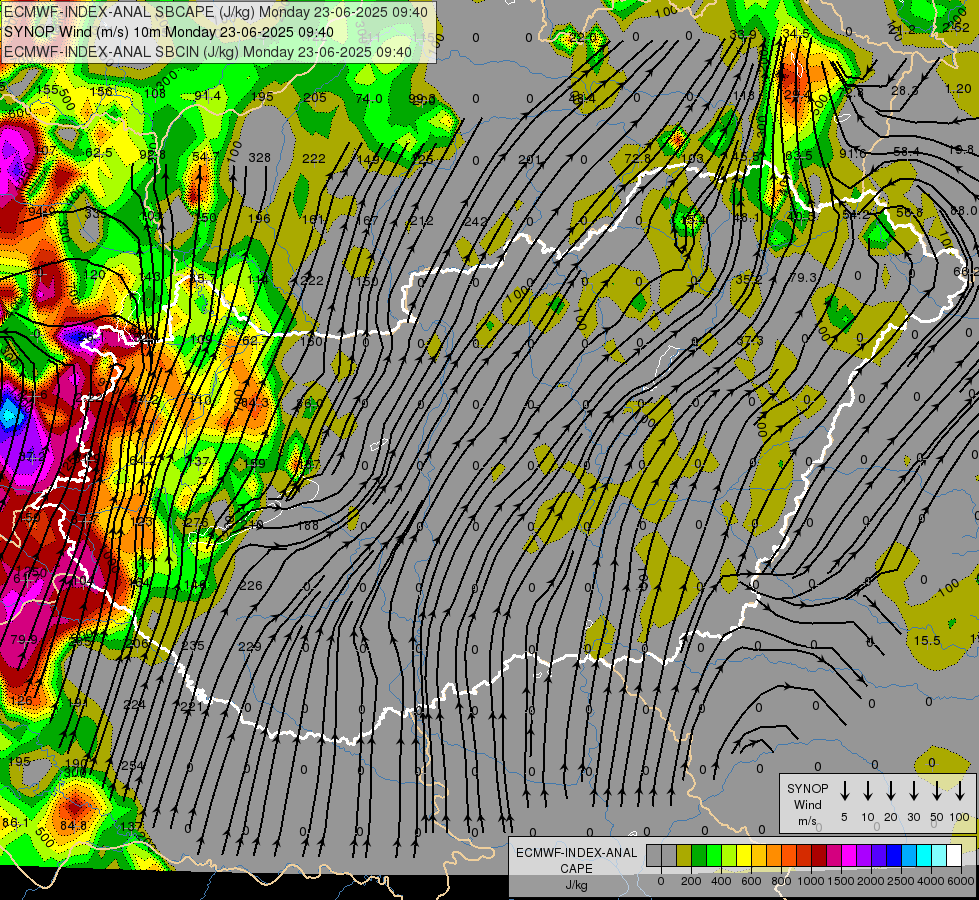Pick the pure blue swatch in the CAPE legend

coord(893,856)
